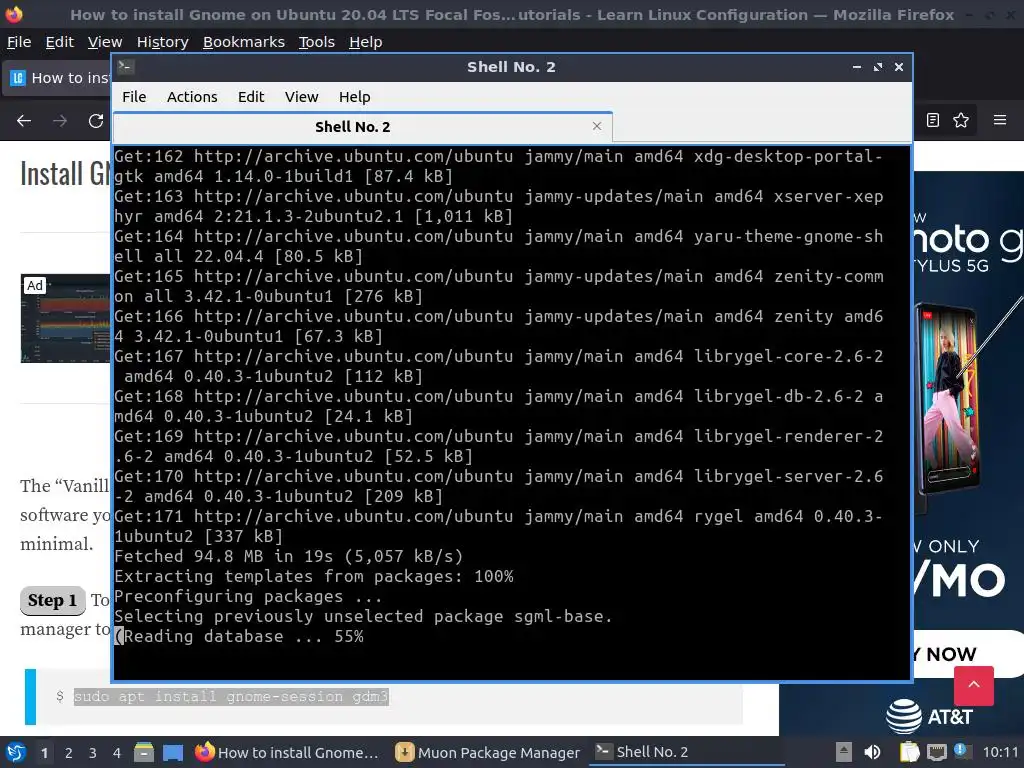Open Firefox Edit menu
Viewport: 1024px width, 768px height.
click(59, 42)
